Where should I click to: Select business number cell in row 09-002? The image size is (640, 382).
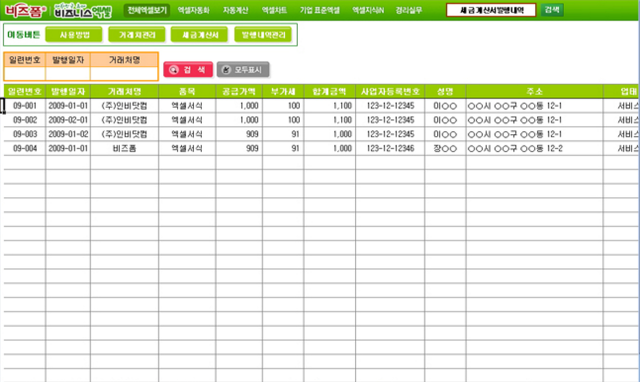390,120
